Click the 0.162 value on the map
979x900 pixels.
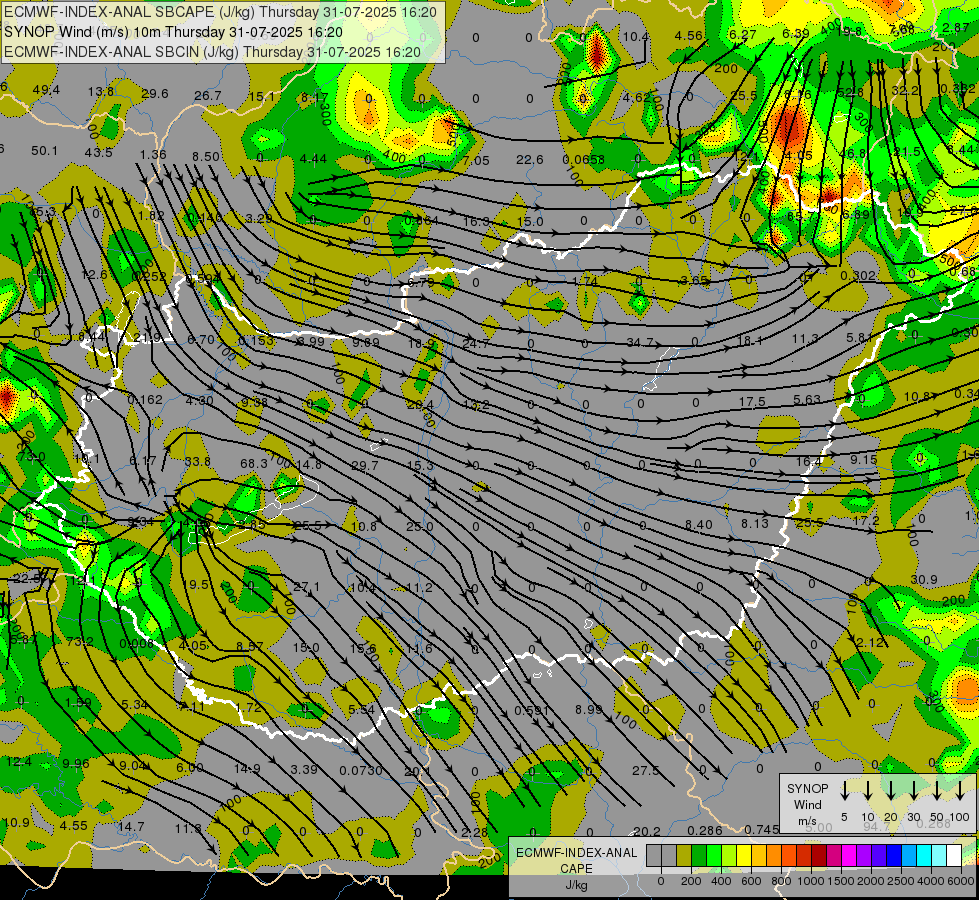145,399
